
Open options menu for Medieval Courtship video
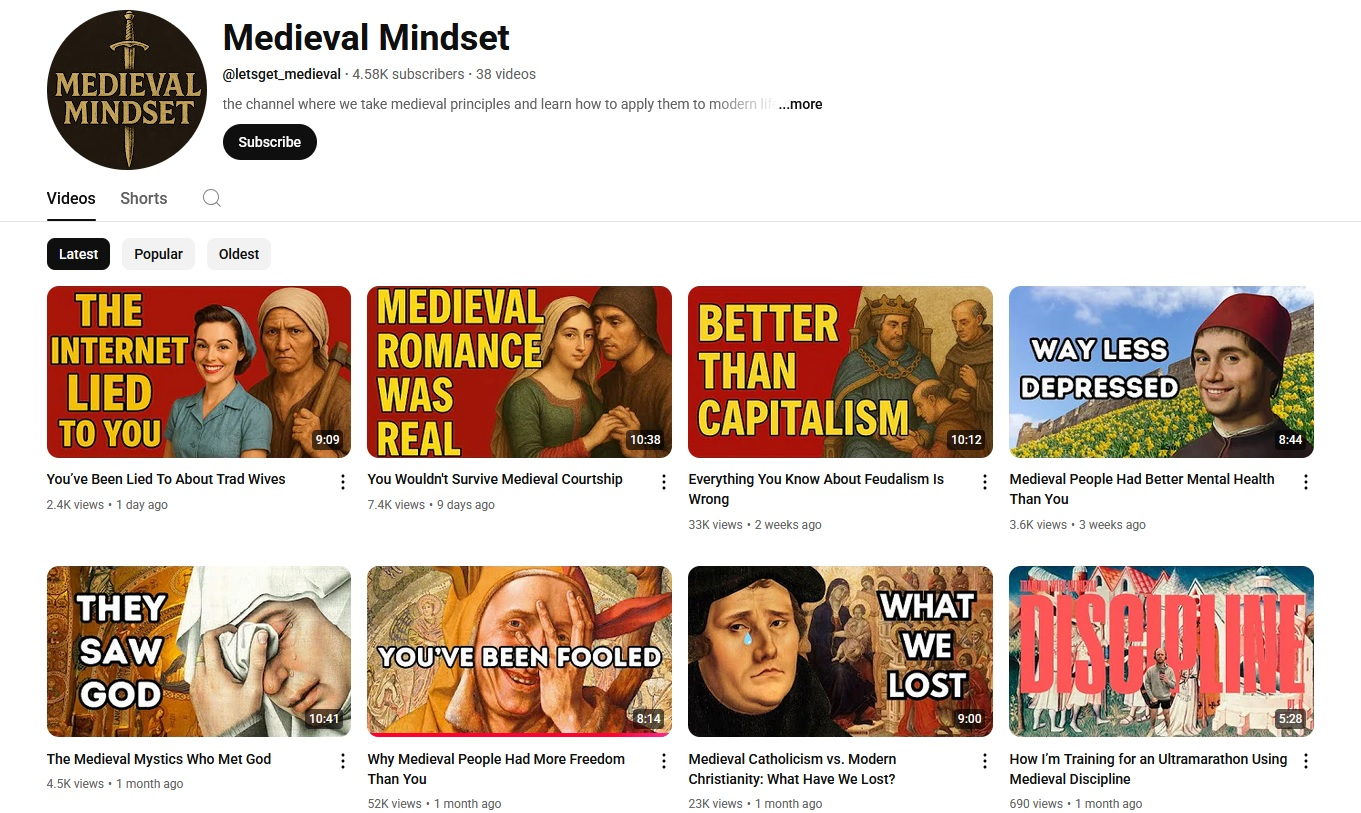[664, 482]
